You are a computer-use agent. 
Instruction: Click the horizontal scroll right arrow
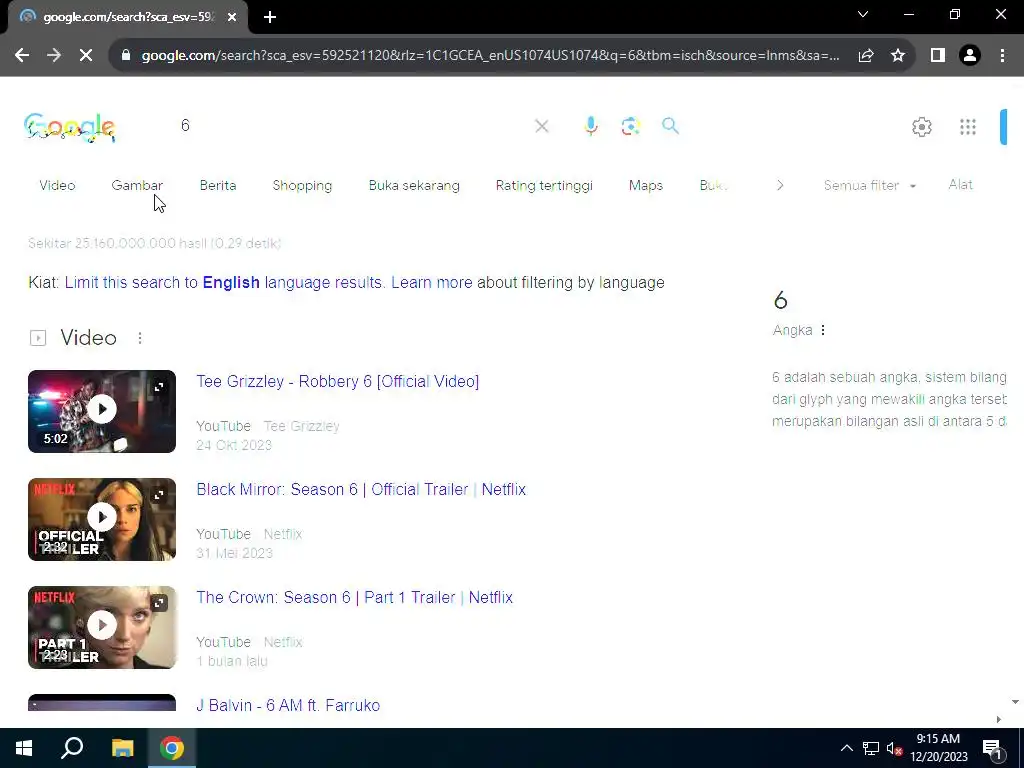[999, 719]
